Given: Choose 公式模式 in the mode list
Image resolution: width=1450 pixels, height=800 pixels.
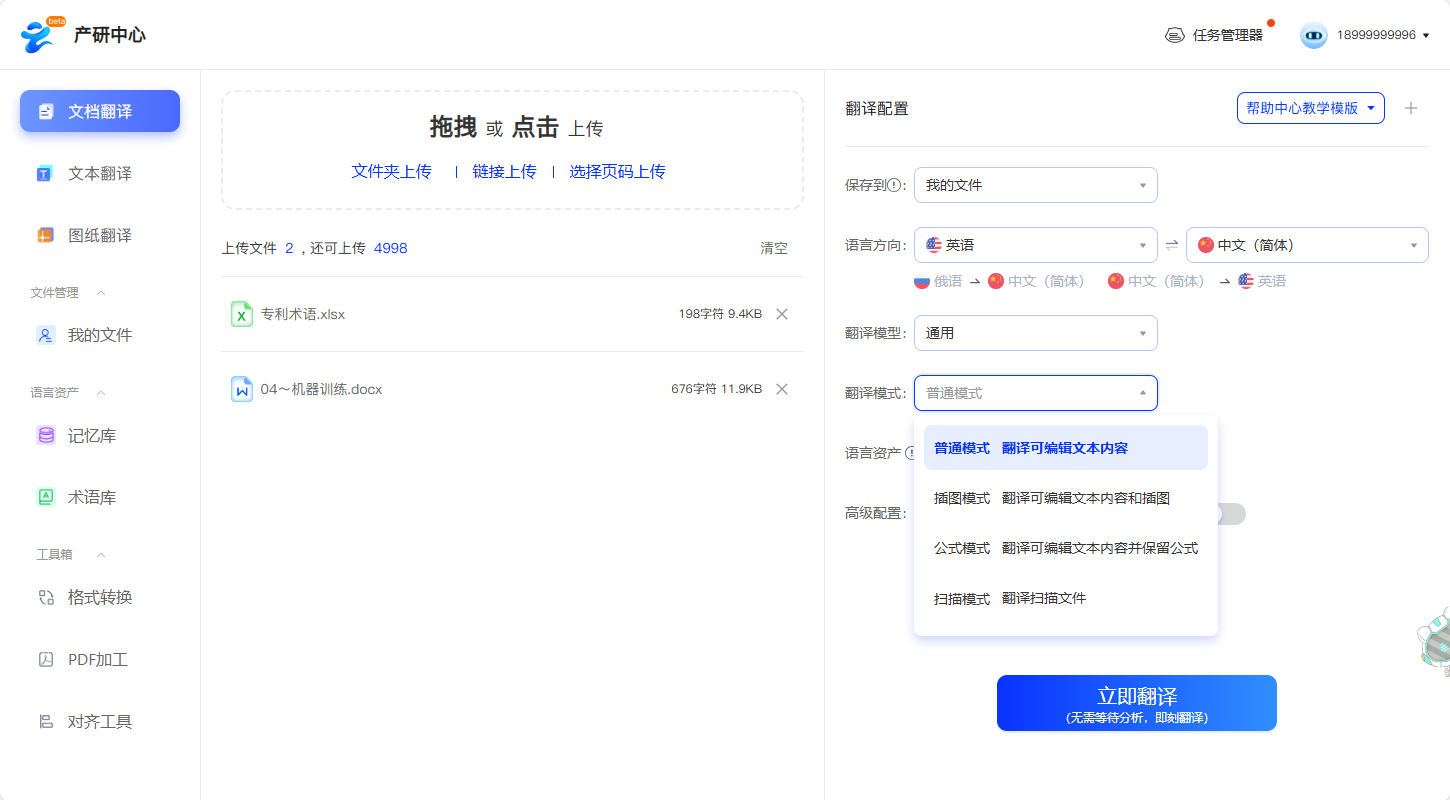Looking at the screenshot, I should click(x=1066, y=548).
